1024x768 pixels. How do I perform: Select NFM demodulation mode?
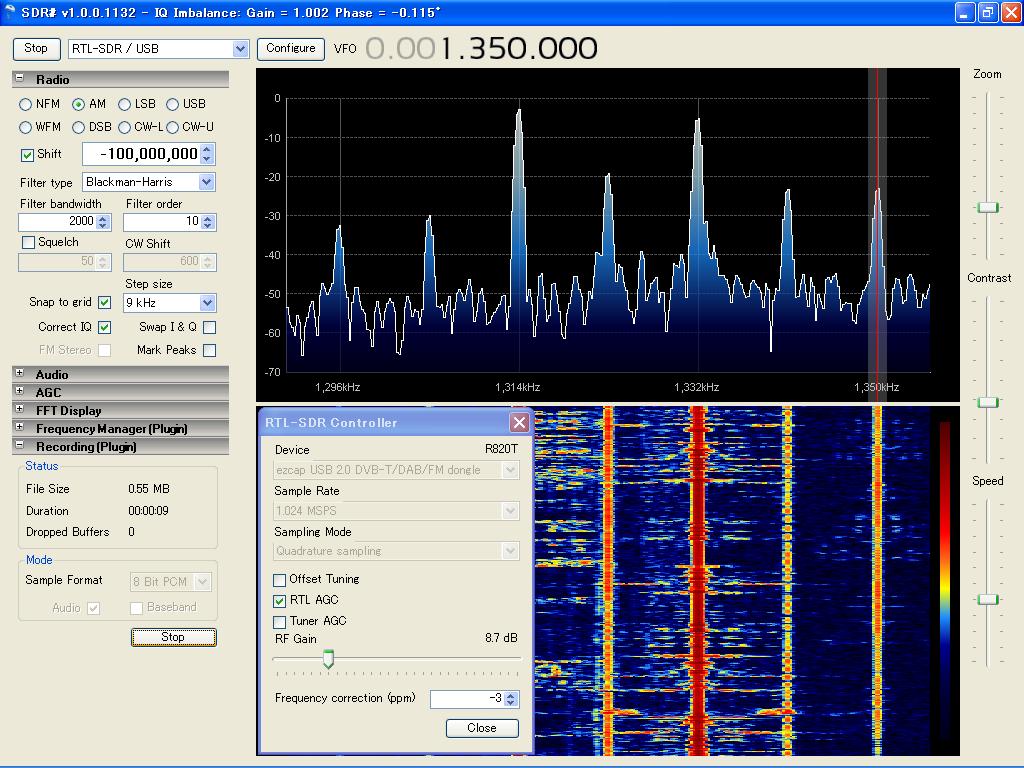(x=25, y=104)
